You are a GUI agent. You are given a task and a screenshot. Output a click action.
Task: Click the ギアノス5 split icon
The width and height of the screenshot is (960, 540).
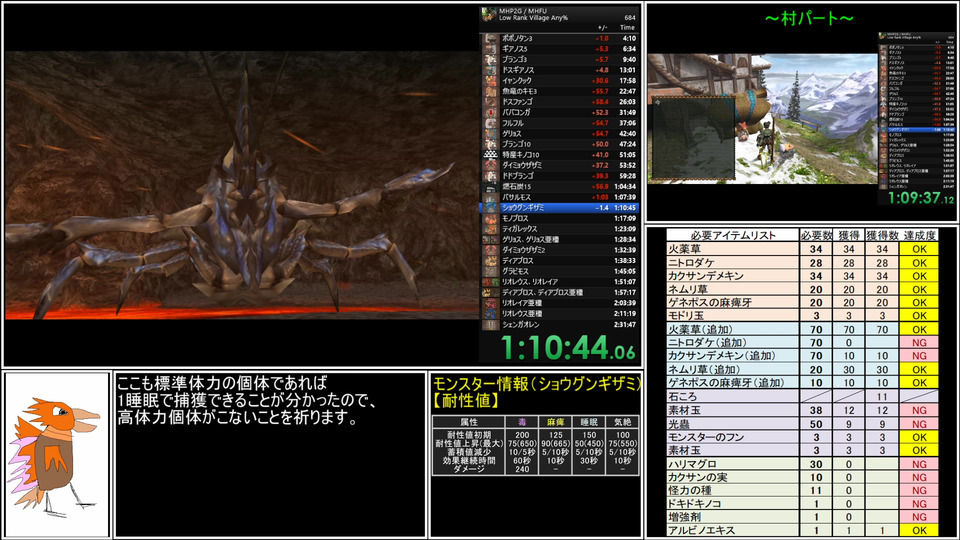click(x=491, y=49)
